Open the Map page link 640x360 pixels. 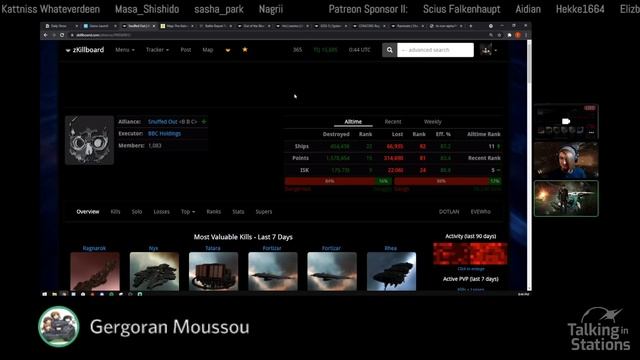click(208, 50)
